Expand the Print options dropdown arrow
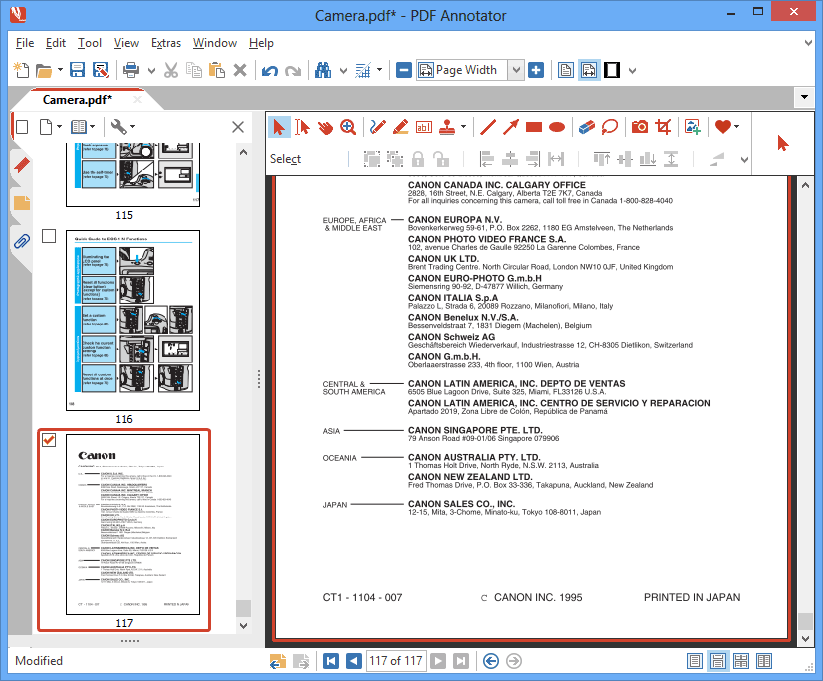The height and width of the screenshot is (681, 823). (151, 70)
